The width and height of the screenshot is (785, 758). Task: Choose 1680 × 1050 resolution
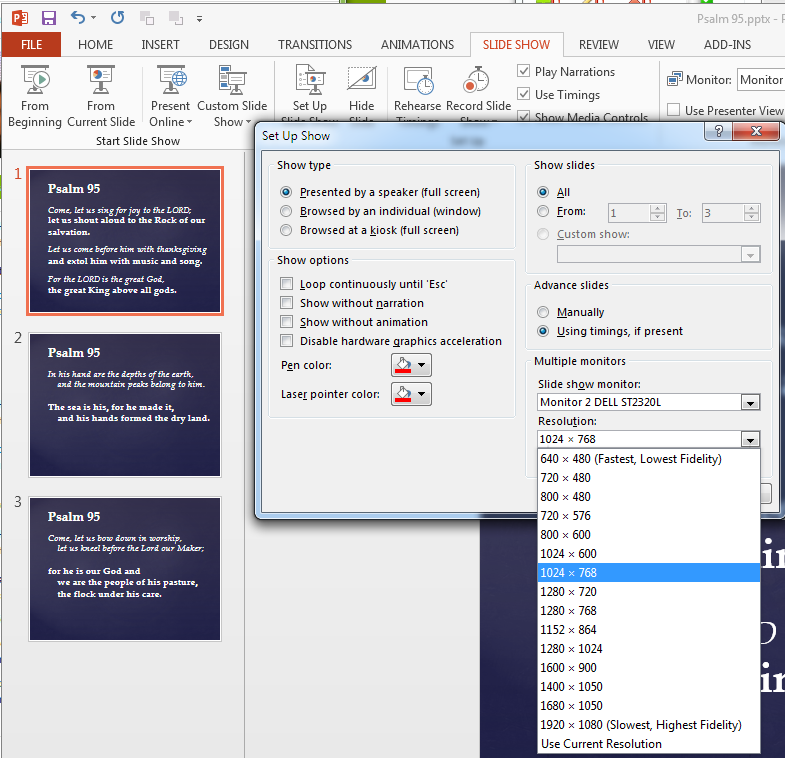649,706
